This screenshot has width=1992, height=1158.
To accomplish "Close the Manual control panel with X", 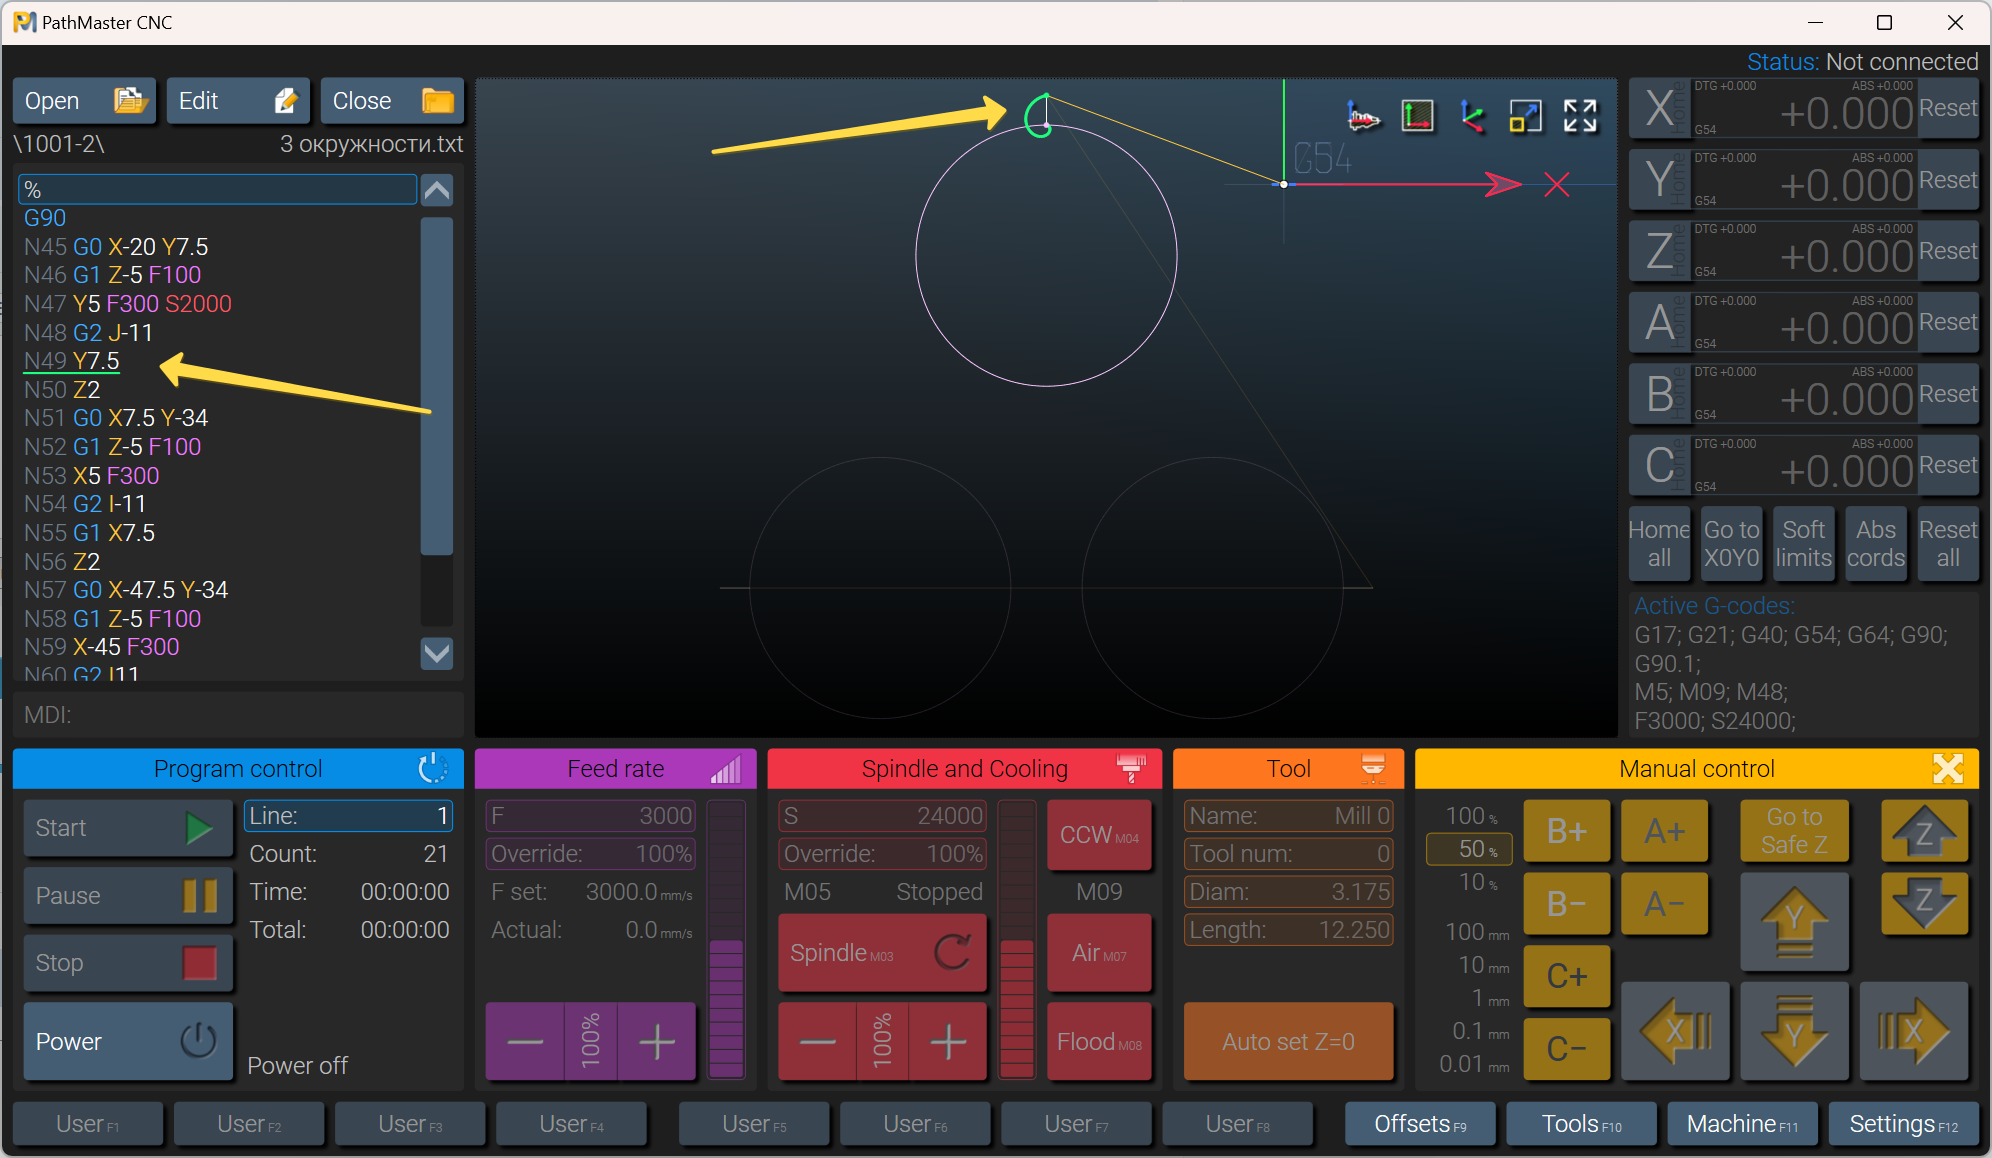I will 1948,768.
